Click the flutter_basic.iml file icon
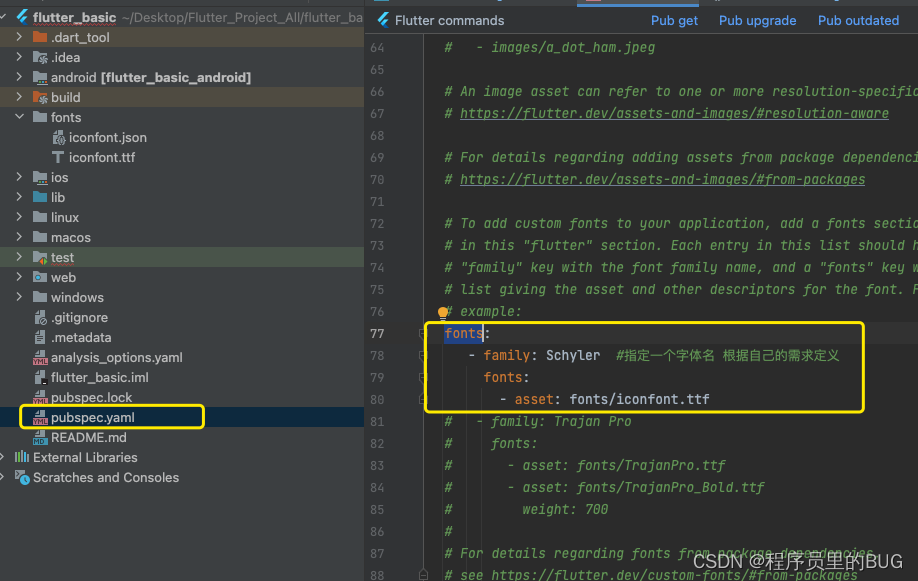918x581 pixels. click(40, 378)
